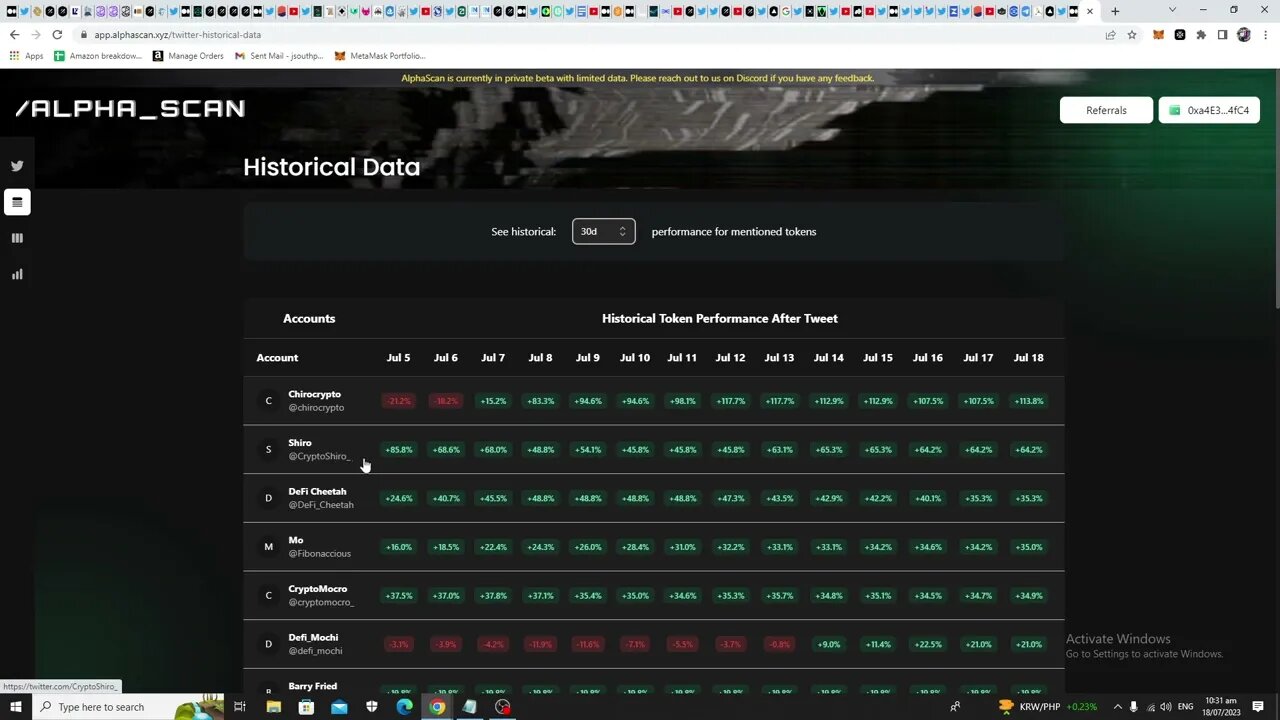The image size is (1280, 720).
Task: Click Shiro's +85.8% Jul 5 cell
Action: (398, 450)
